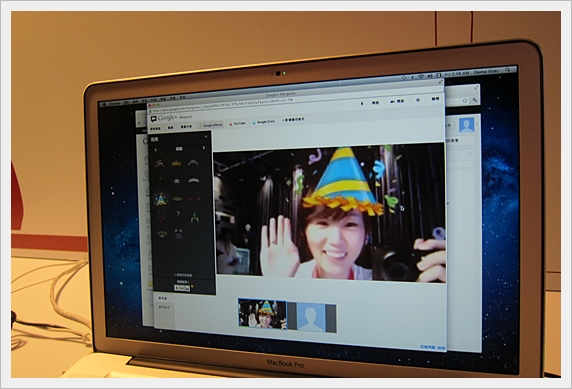Mute the microphone in Hangouts toolbar
The height and width of the screenshot is (389, 572).
[362, 104]
